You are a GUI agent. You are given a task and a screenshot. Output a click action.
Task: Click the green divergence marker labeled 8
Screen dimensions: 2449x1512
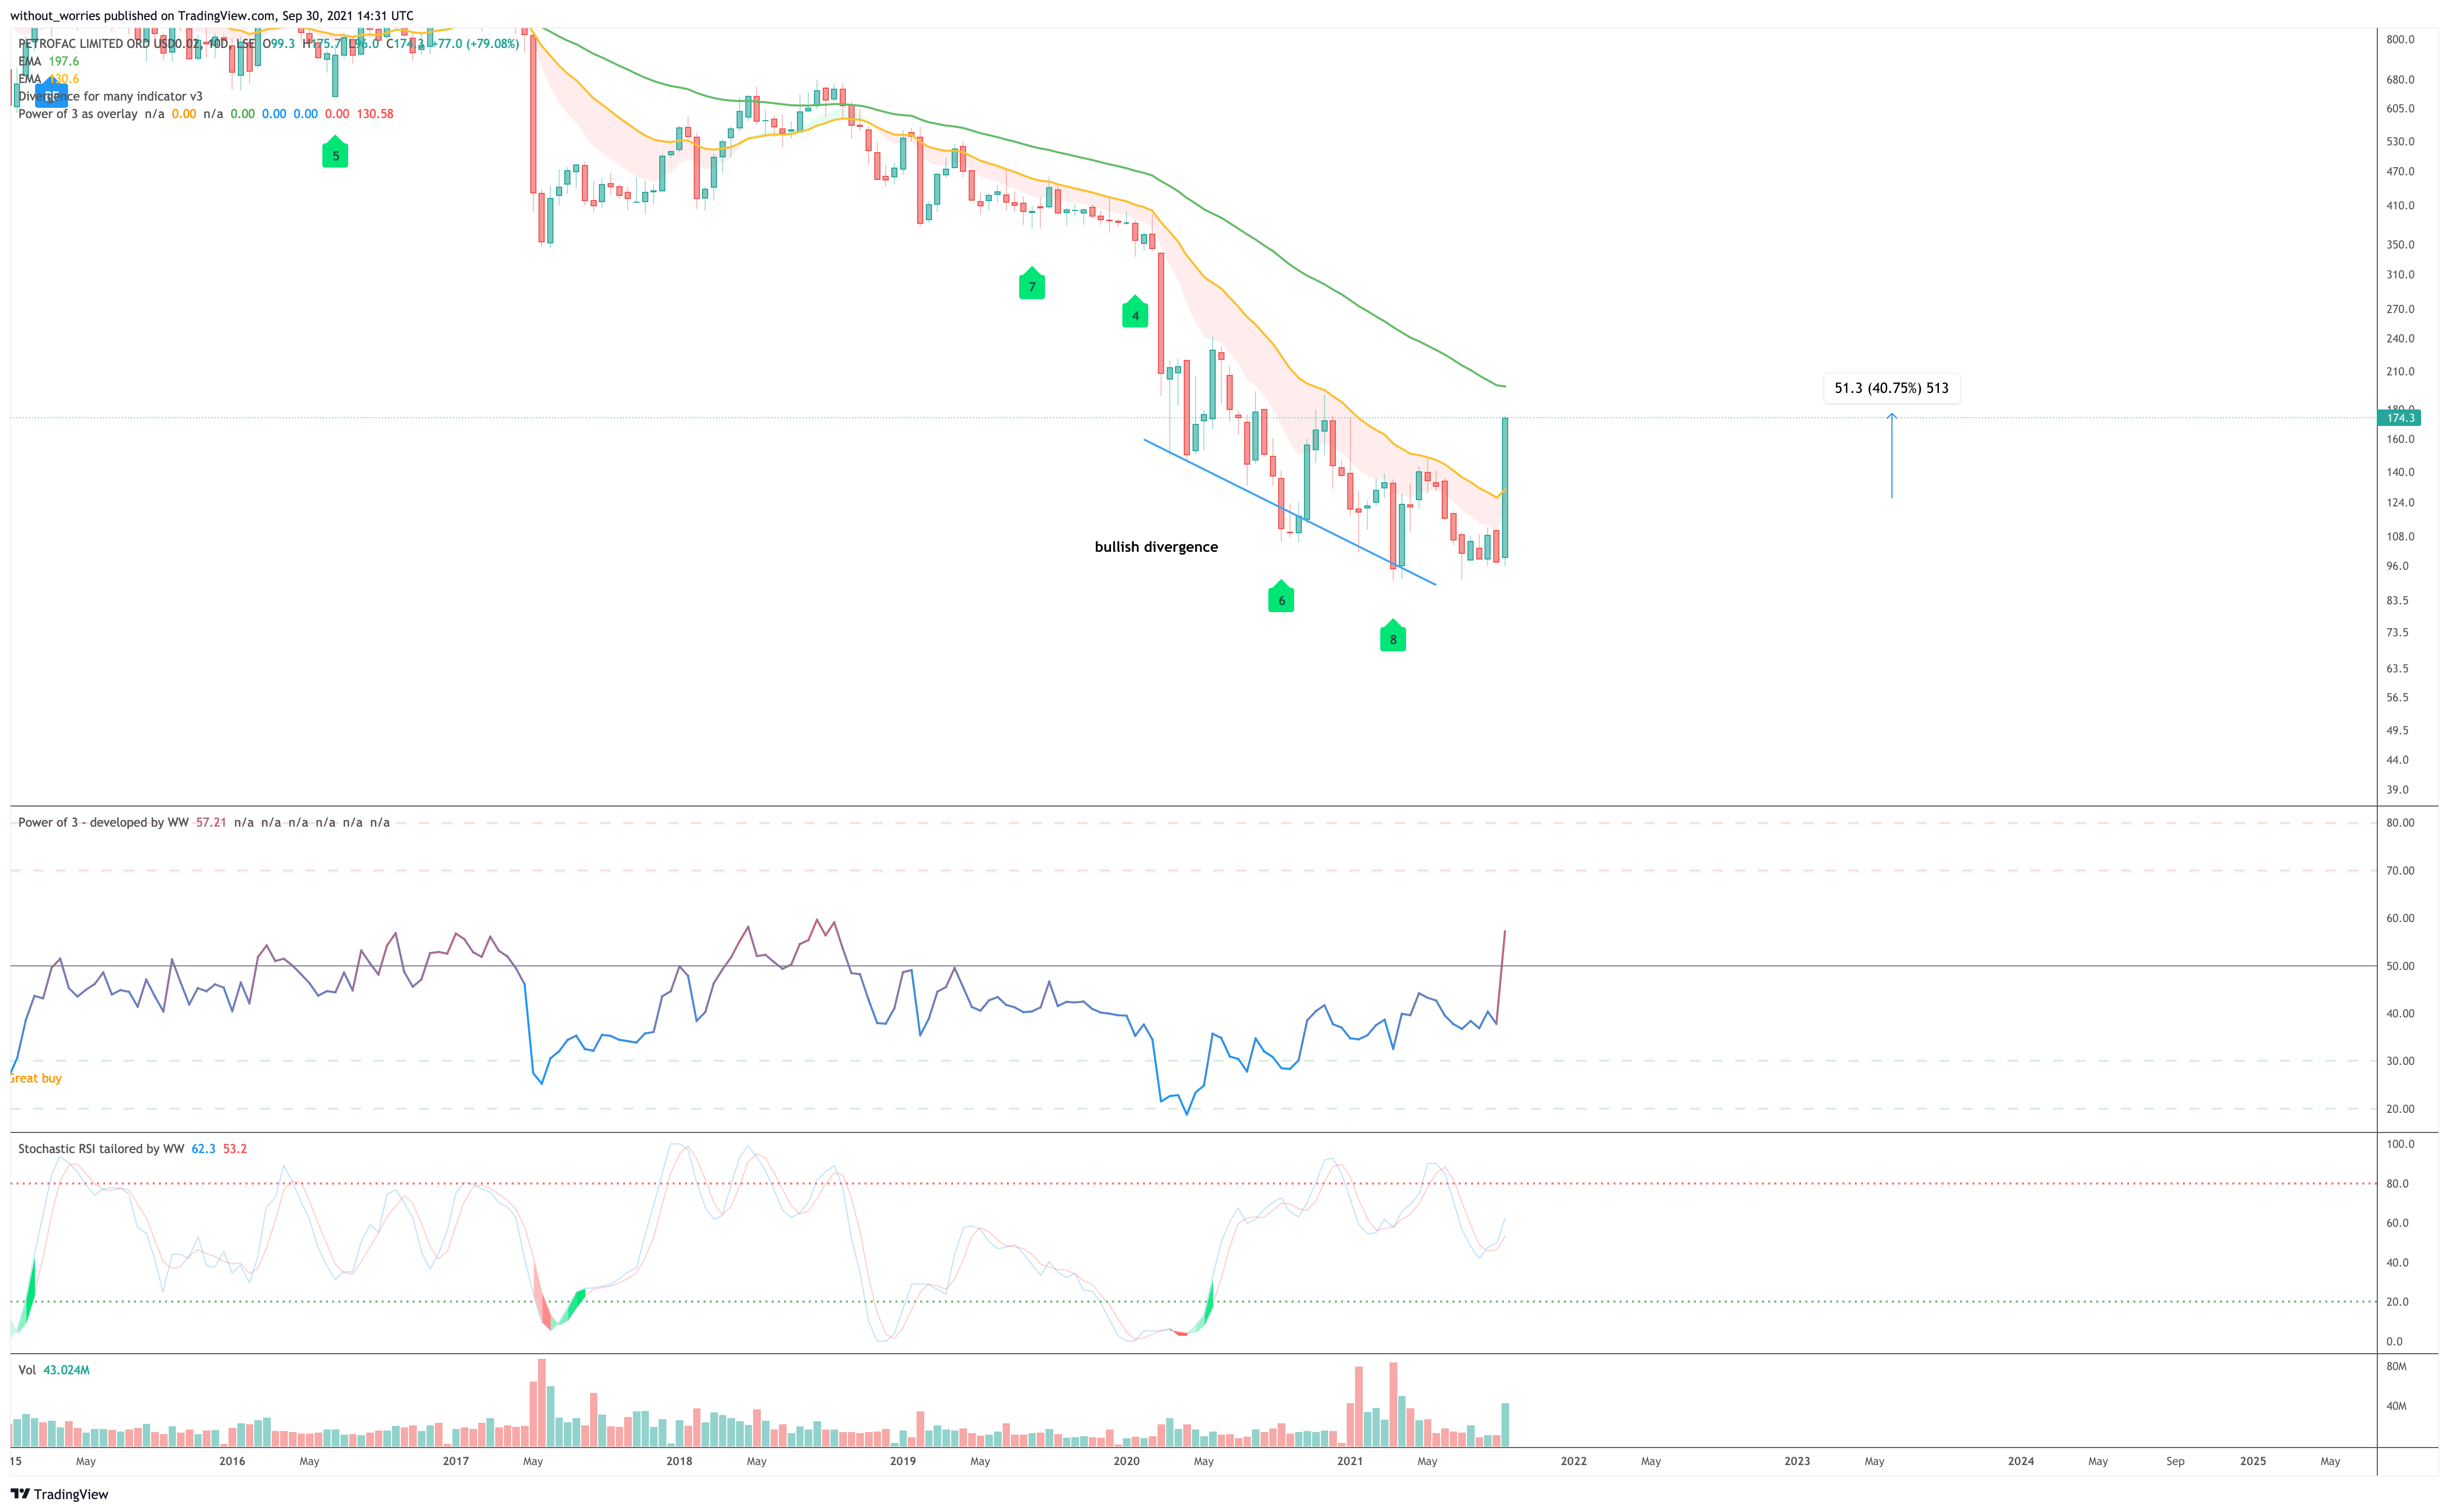pos(1393,635)
